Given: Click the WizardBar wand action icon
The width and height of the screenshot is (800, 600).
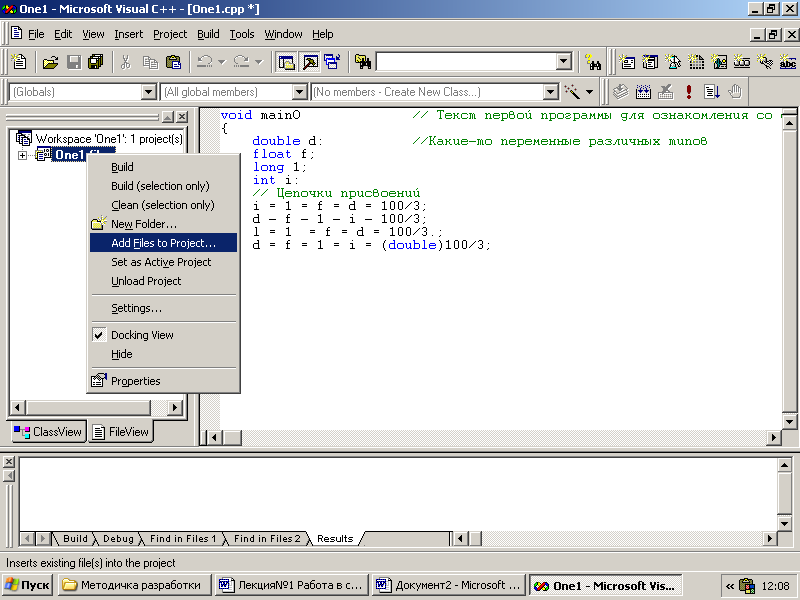Looking at the screenshot, I should tap(572, 92).
